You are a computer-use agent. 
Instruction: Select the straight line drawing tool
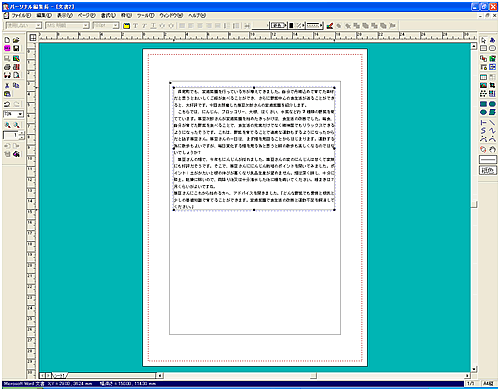(492, 123)
